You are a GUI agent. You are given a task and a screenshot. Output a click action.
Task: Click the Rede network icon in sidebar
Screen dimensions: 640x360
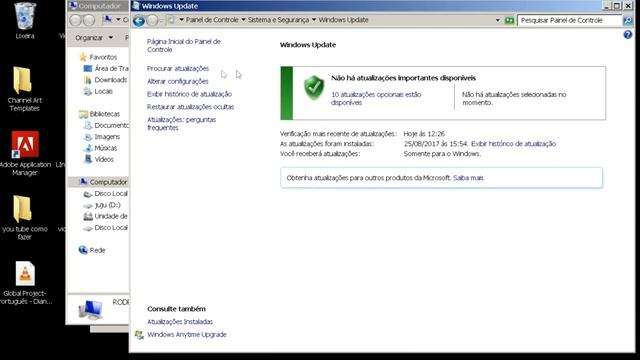[x=83, y=250]
